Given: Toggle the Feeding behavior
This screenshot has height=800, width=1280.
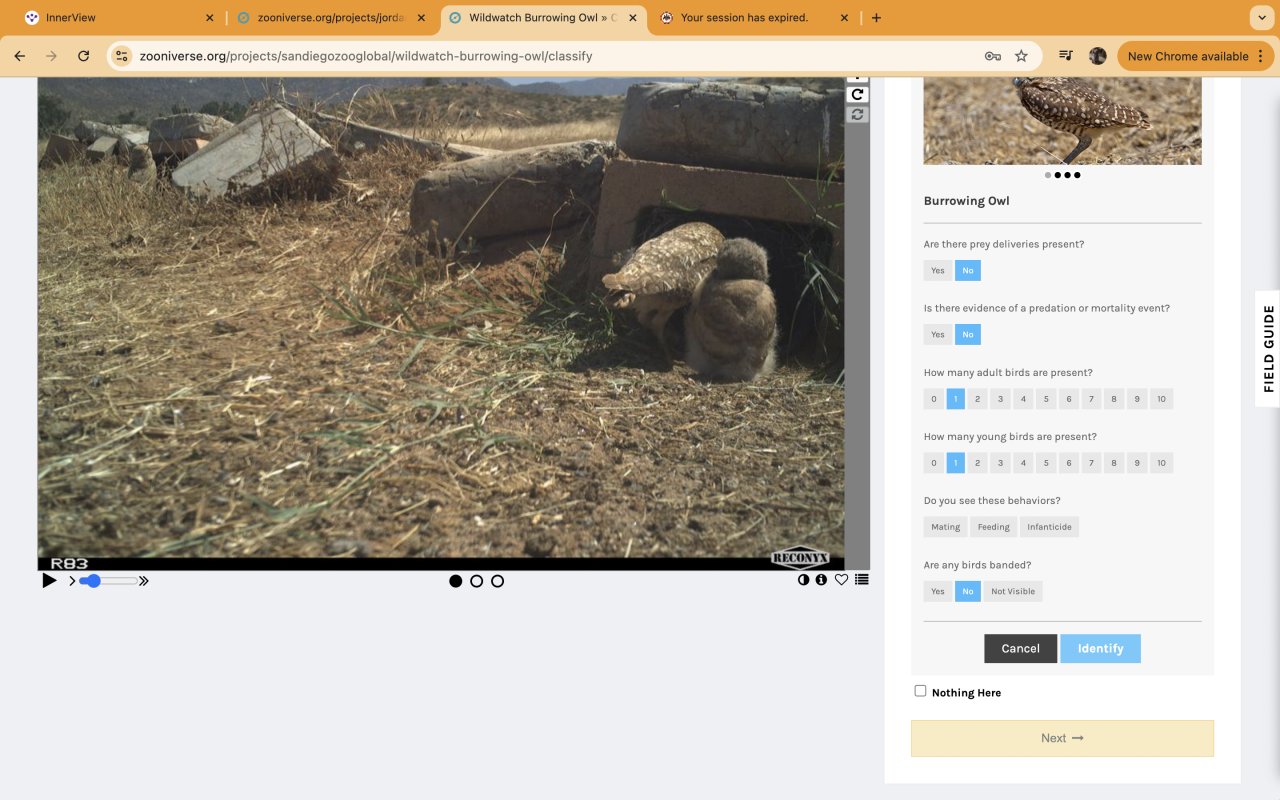Looking at the screenshot, I should 994,527.
